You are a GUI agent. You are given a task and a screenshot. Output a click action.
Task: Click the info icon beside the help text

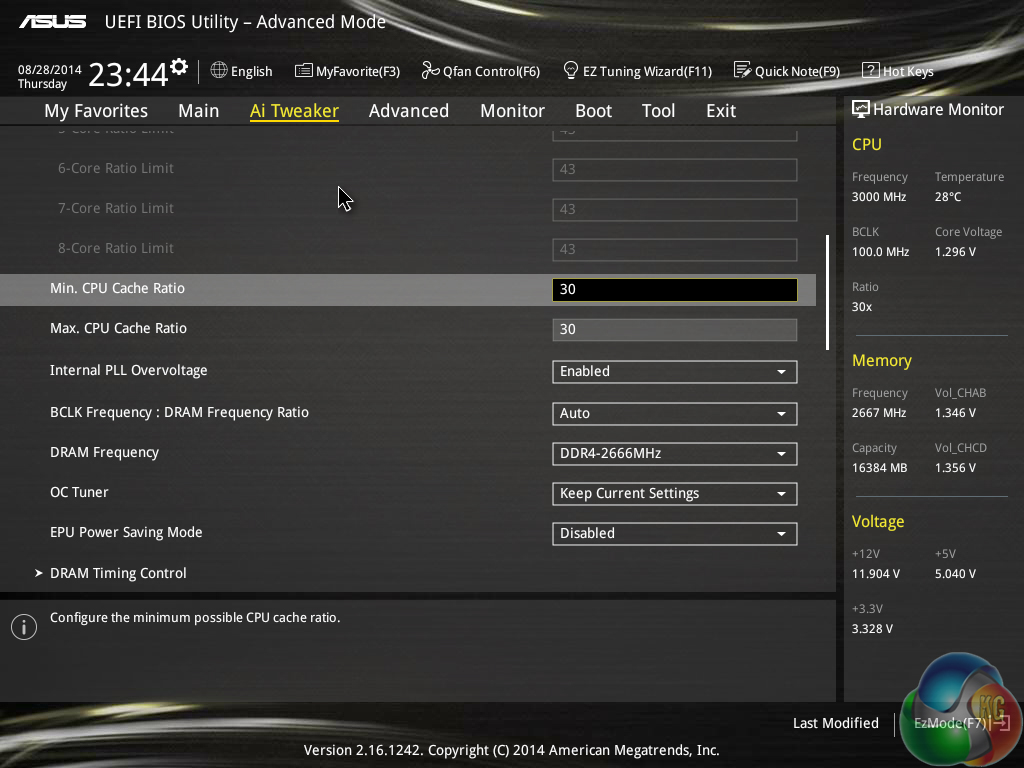pyautogui.click(x=24, y=627)
